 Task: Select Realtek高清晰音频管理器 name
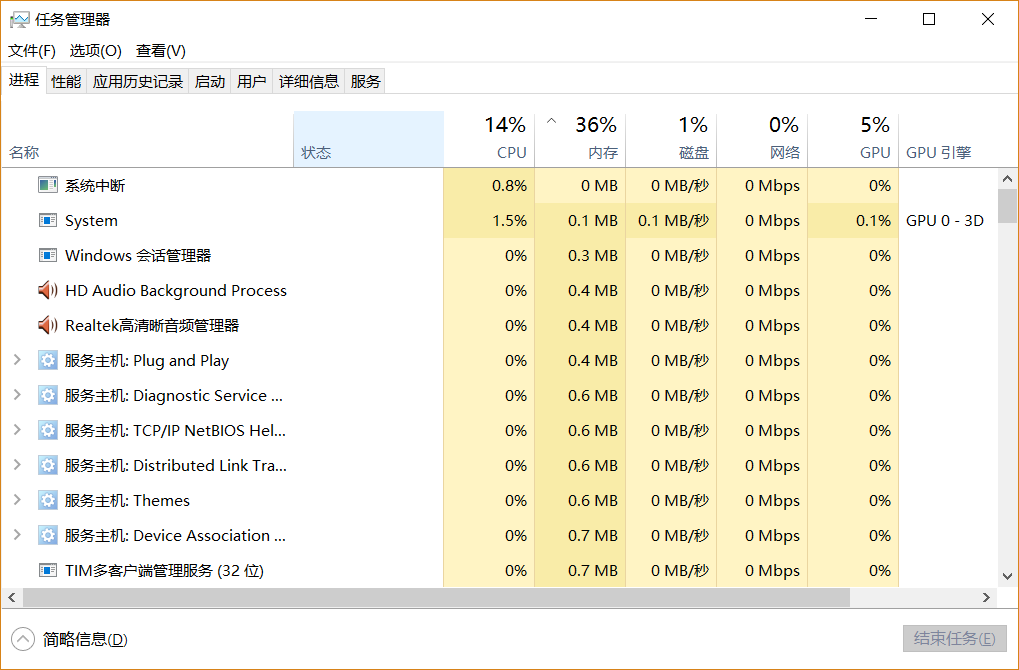point(152,326)
